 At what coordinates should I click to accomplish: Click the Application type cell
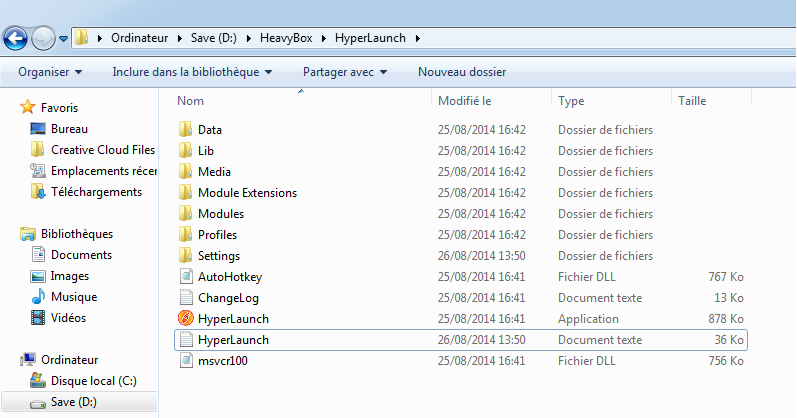[588, 319]
